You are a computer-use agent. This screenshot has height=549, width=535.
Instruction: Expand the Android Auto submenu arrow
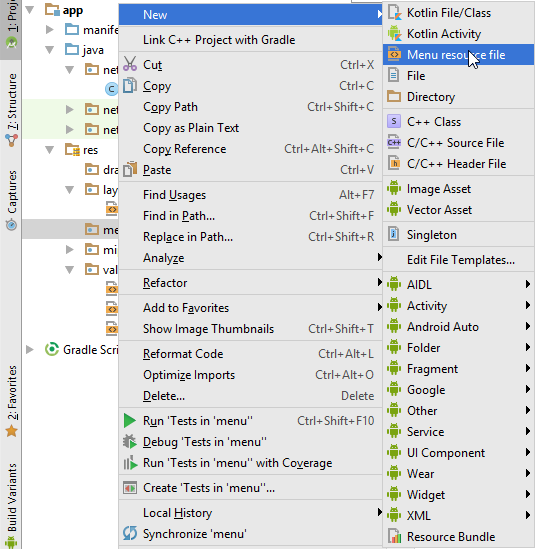click(528, 326)
